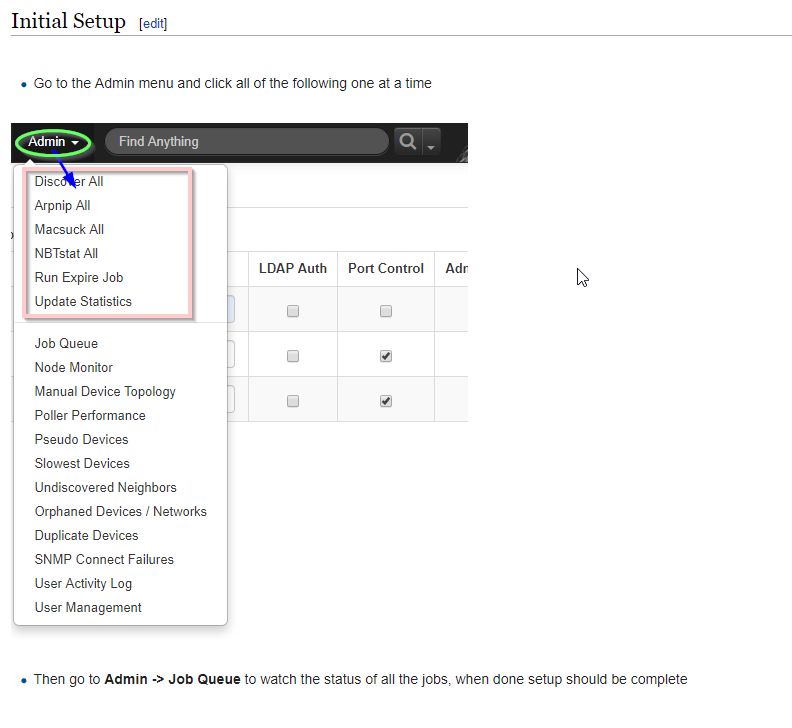The width and height of the screenshot is (792, 728).
Task: Uncheck second row Port Control checkbox
Action: [386, 356]
